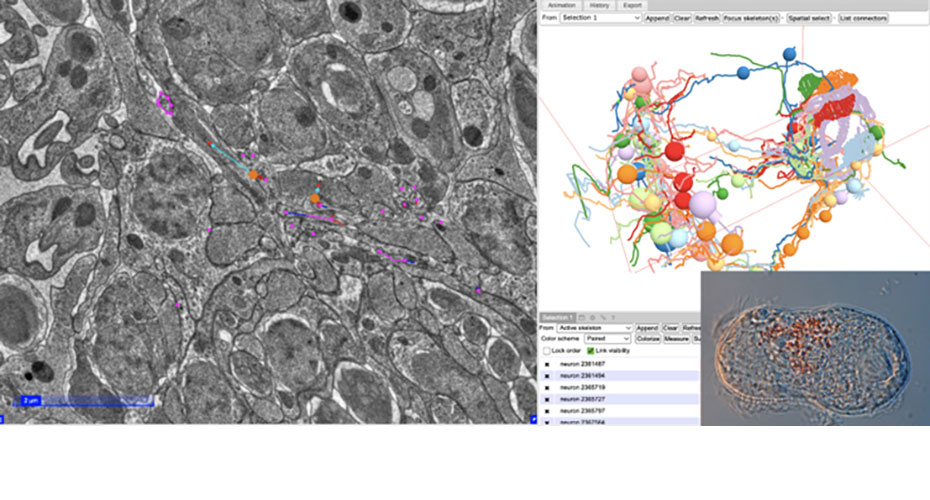Screen dimensions: 930x500
Task: Toggle the checkbox for neuron 2361487
Action: pos(547,364)
